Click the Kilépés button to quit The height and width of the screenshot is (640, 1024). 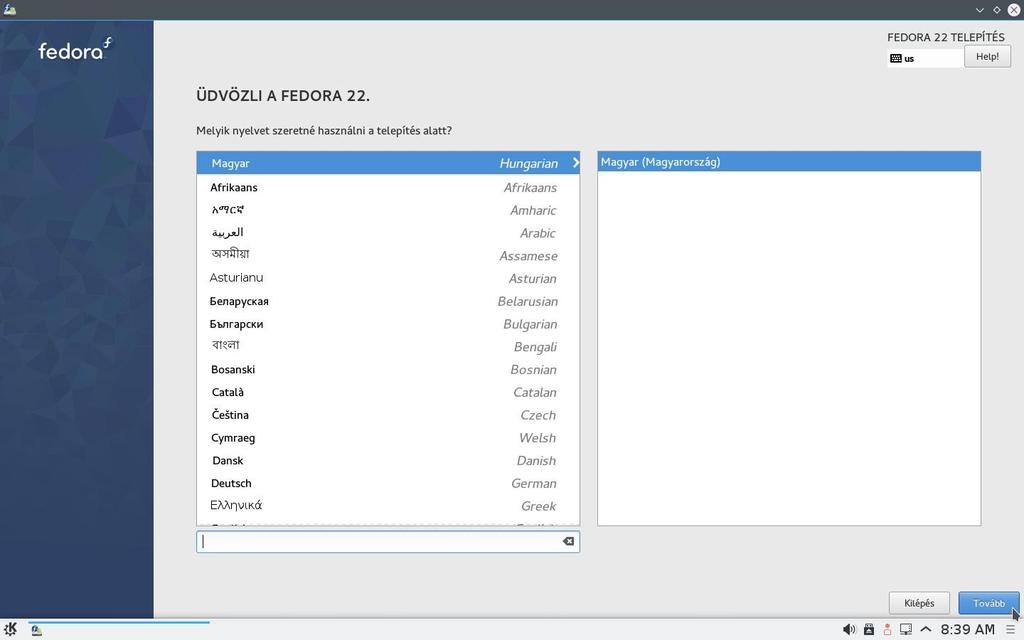(919, 603)
